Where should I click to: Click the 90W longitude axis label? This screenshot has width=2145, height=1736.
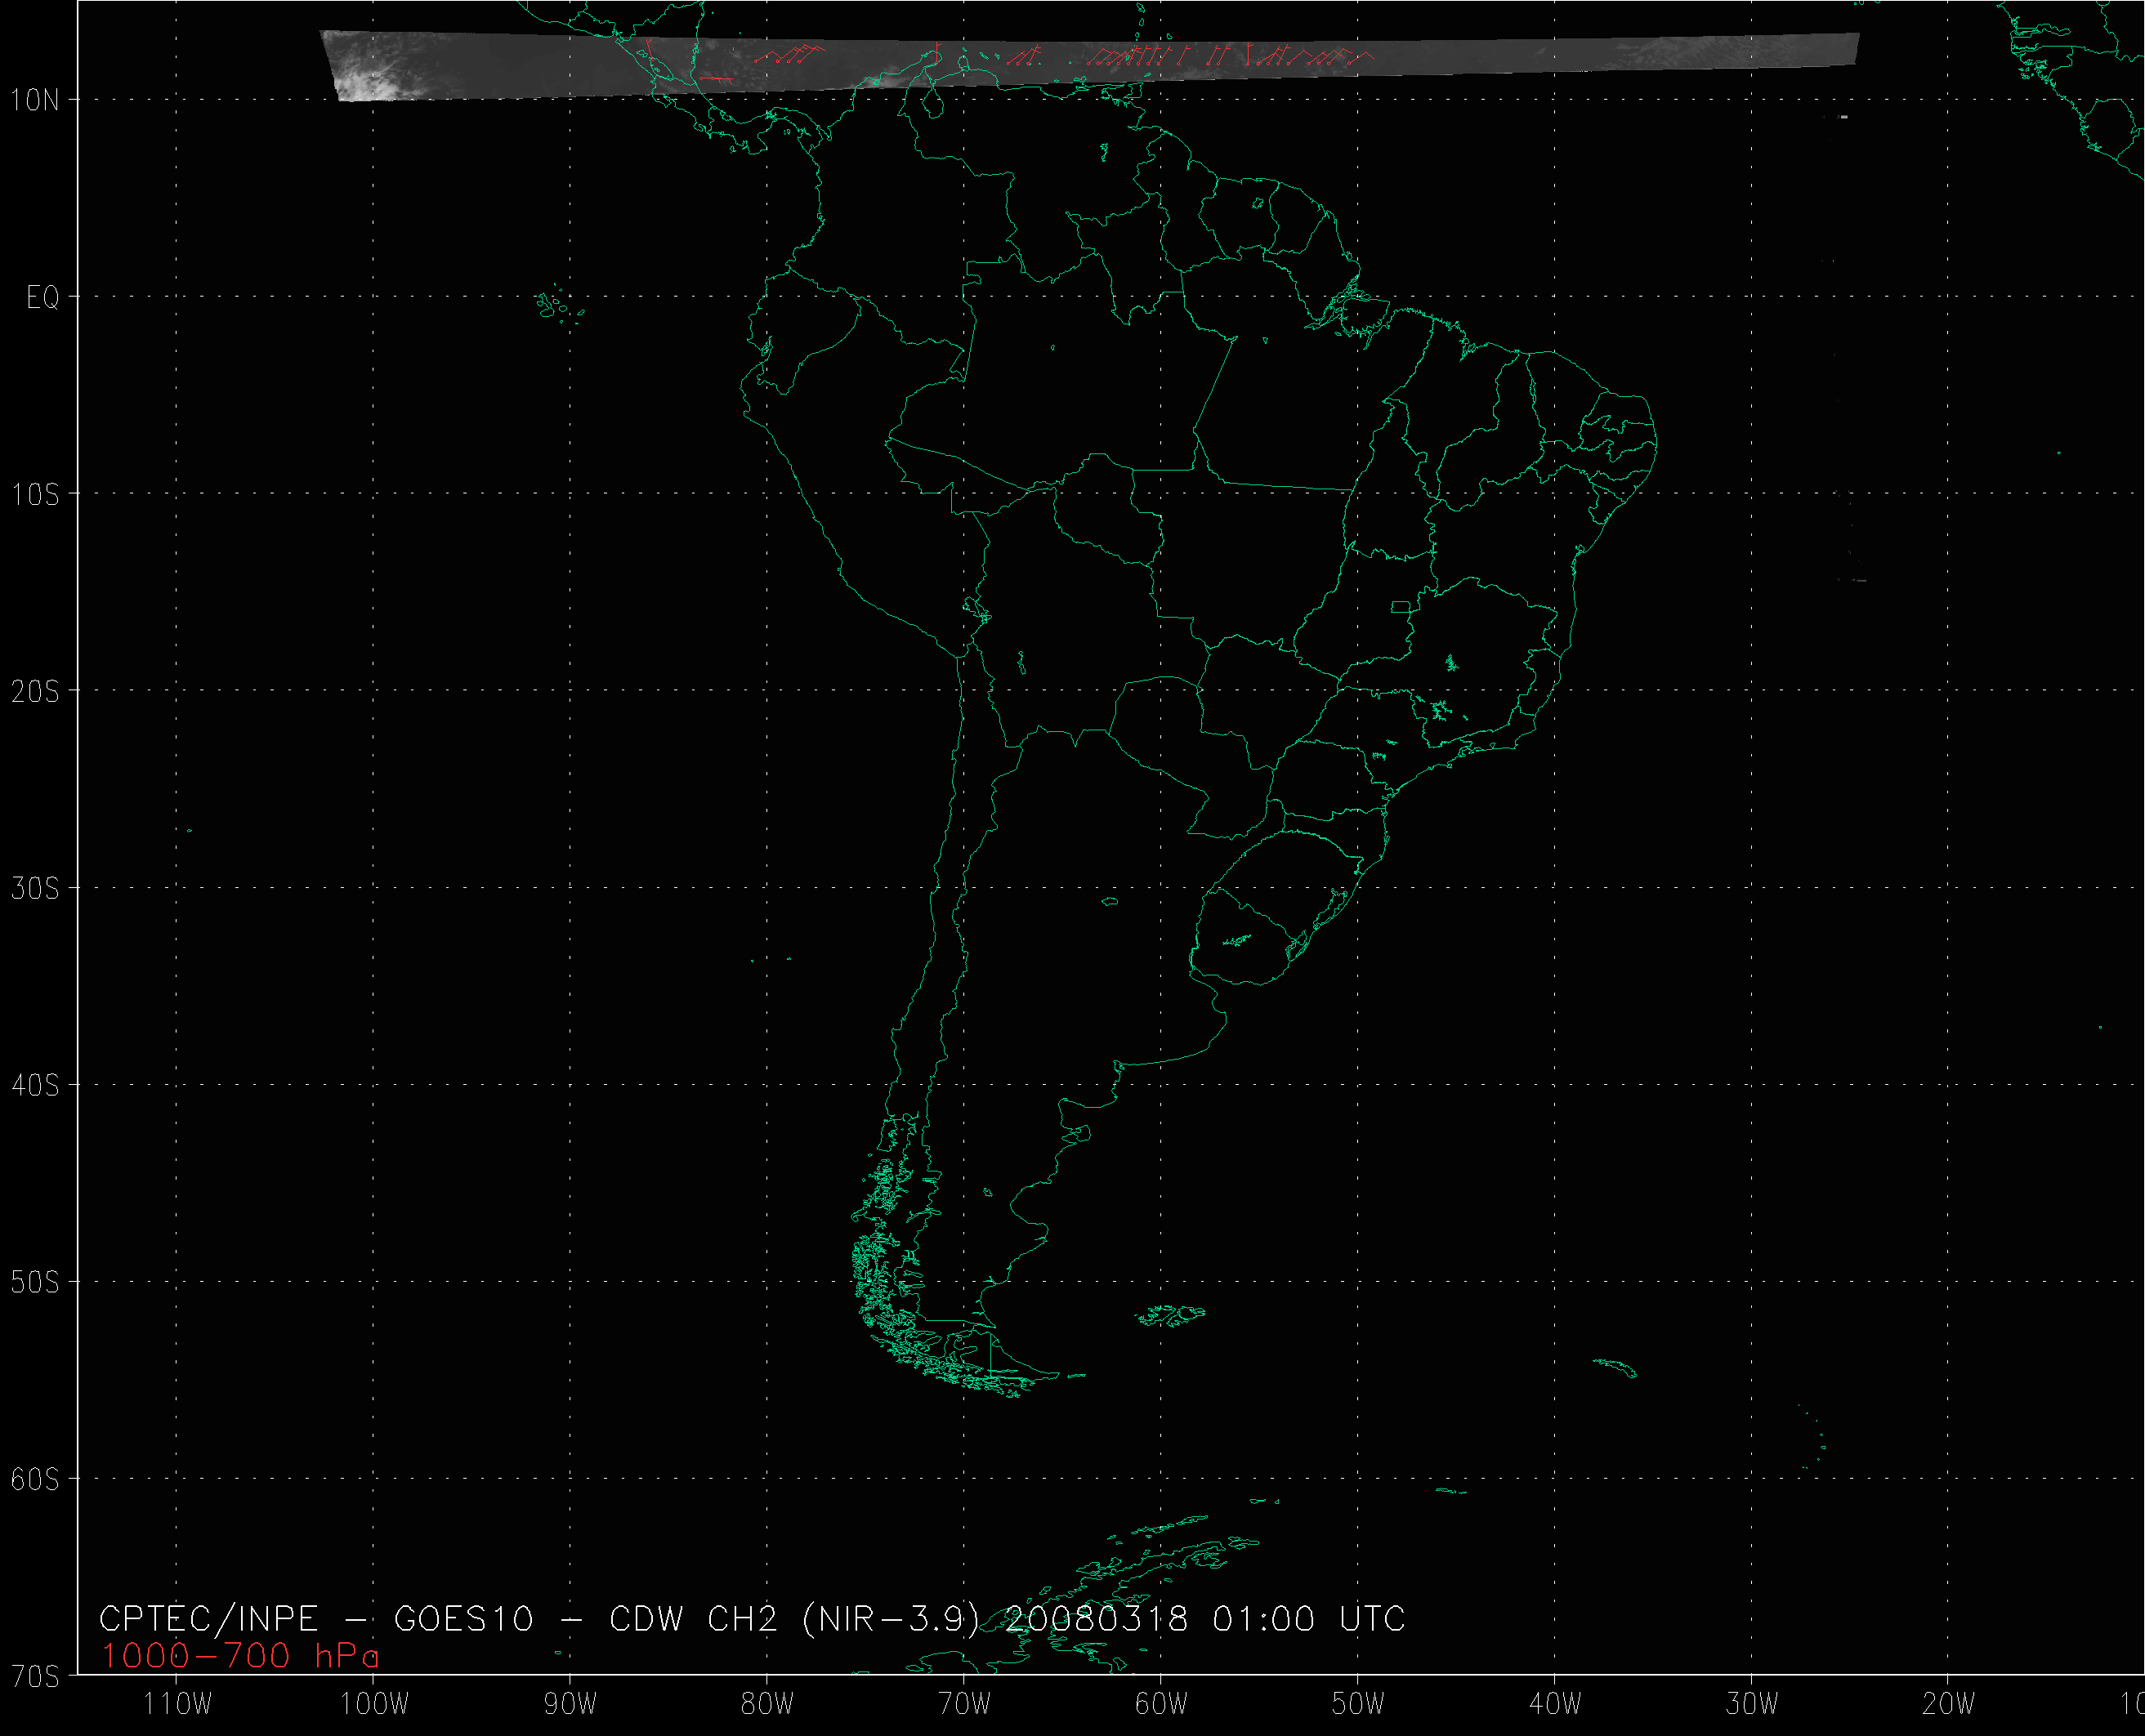tap(570, 1703)
